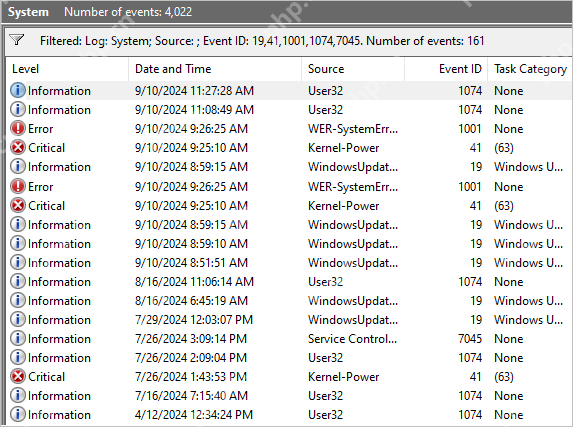
Task: Click Event ID 41 in 7/26/2024 row
Action: coord(475,377)
